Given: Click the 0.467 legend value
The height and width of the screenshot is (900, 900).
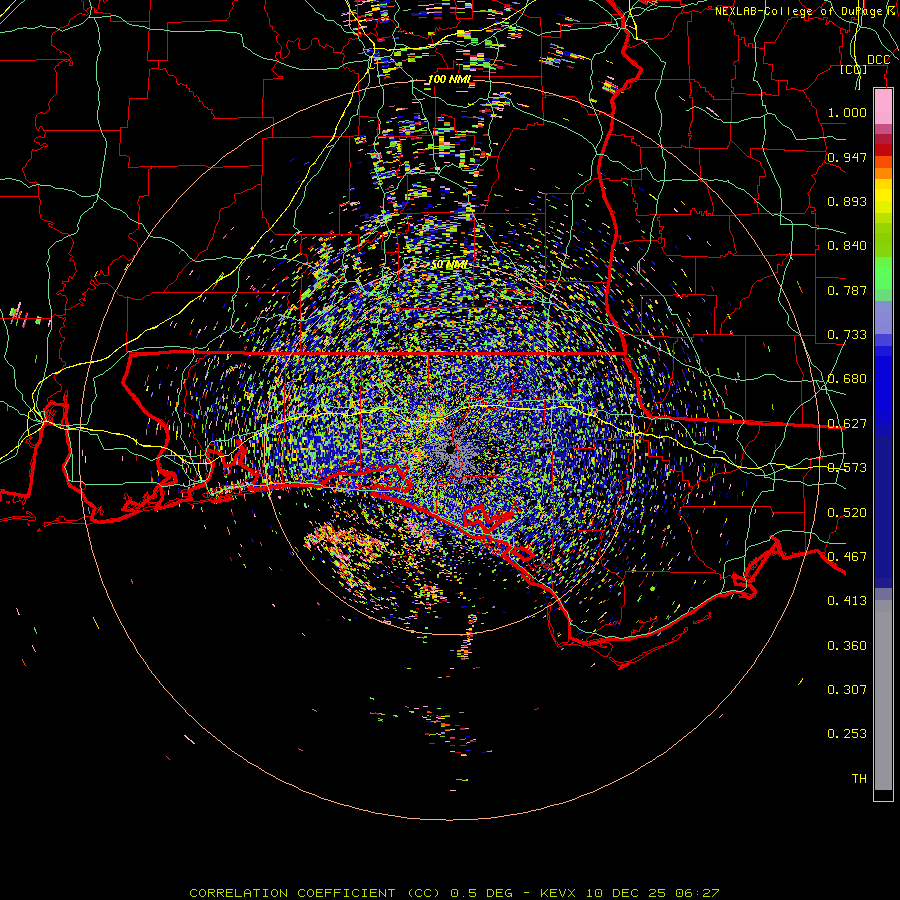Looking at the screenshot, I should (847, 557).
